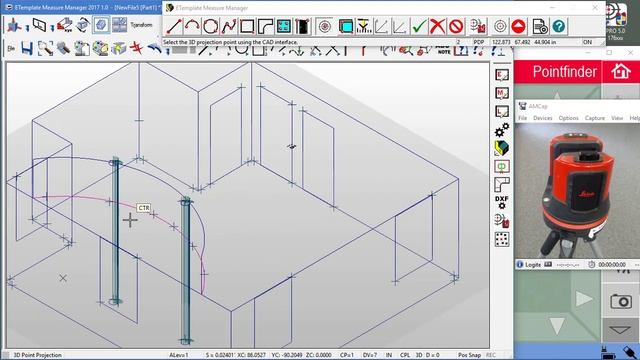Expand the Pointfinder down-triangle panel button

click(x=620, y=330)
